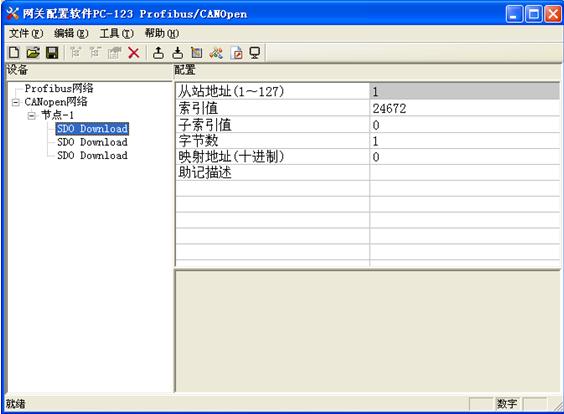
Task: Click the colorful network tool icon
Action: coord(216,53)
